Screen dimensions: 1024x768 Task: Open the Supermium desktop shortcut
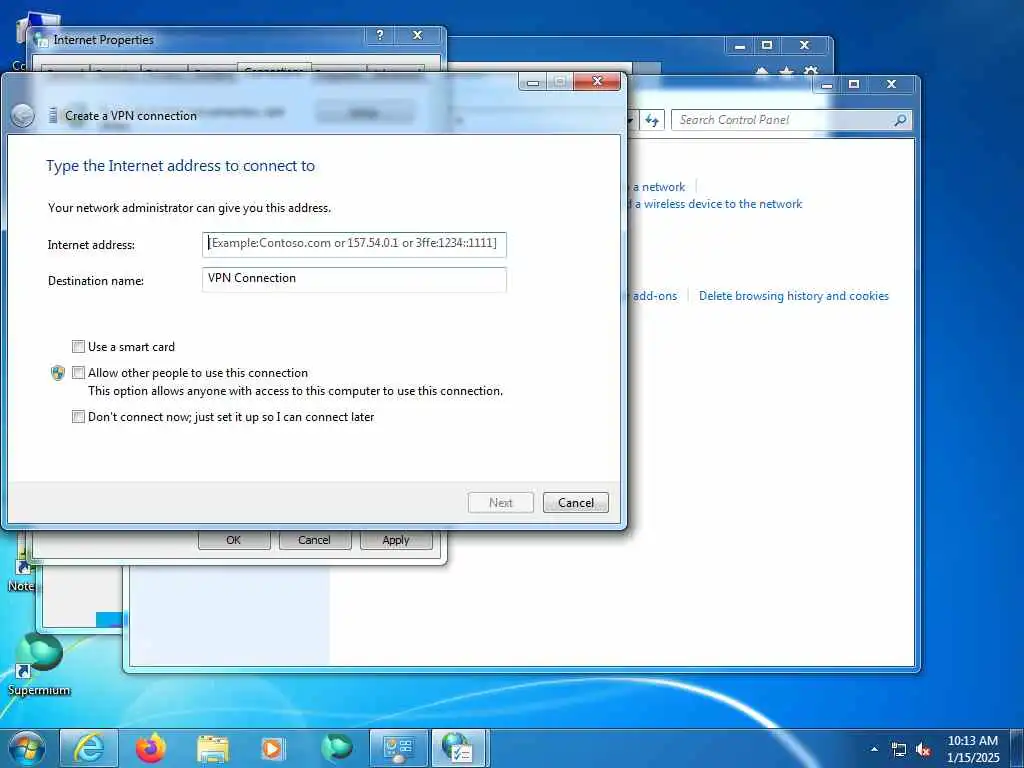39,664
